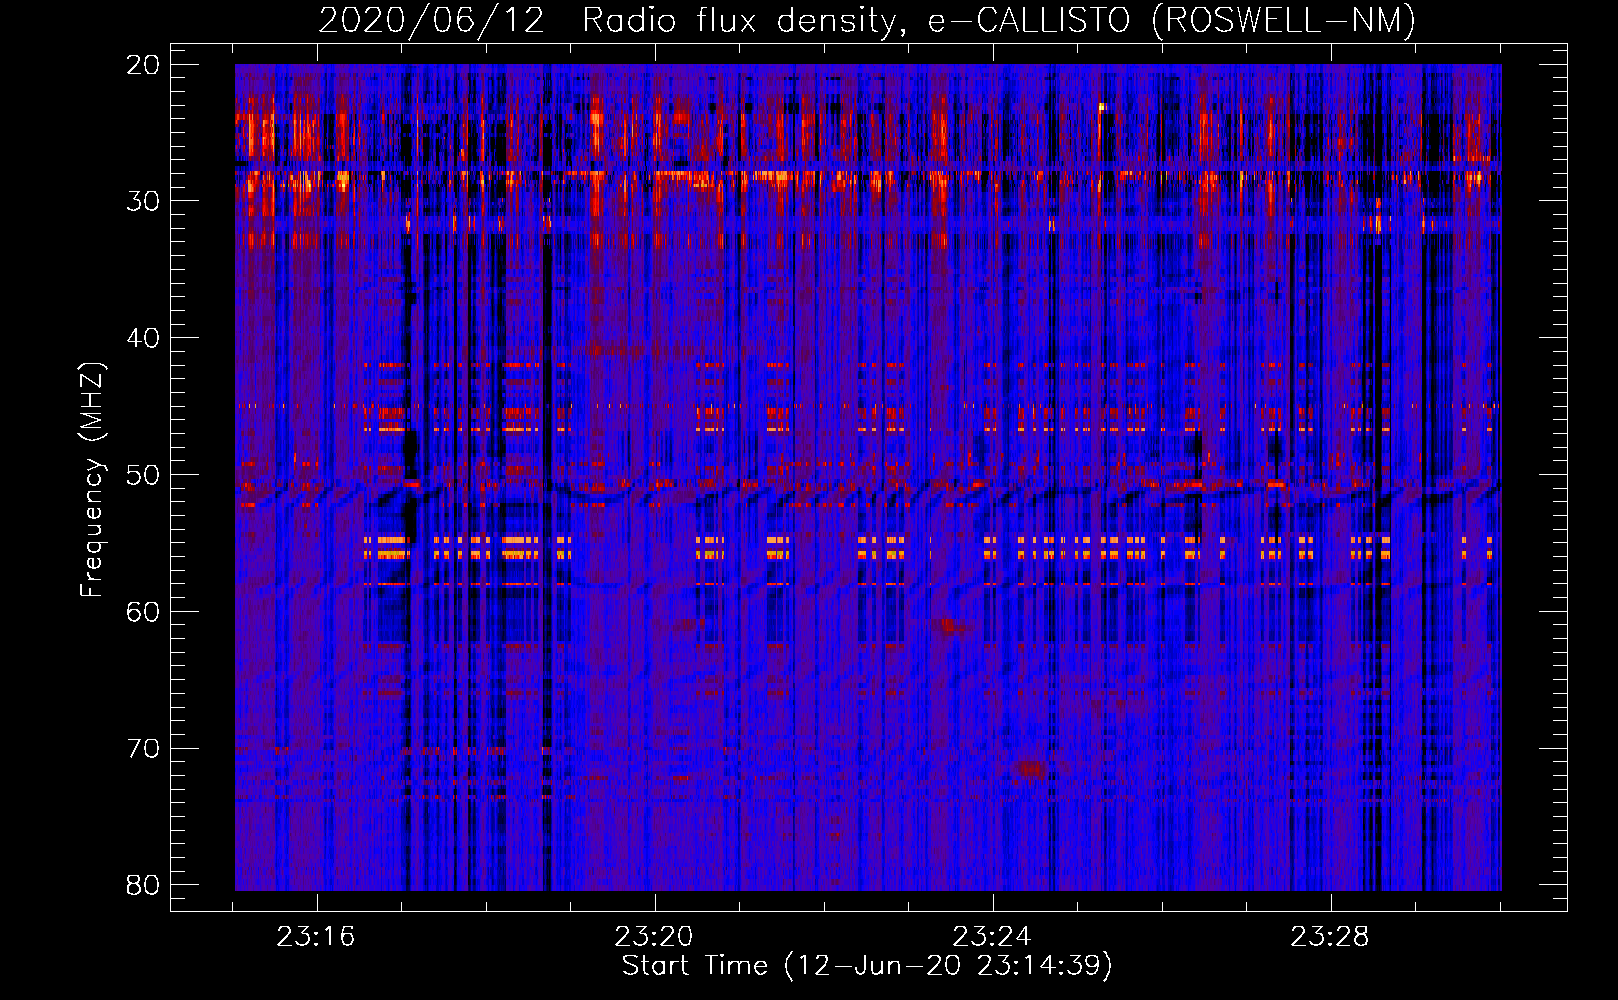Click the 'e-CALLISTO (ROSWELL-NM)' title text
The width and height of the screenshot is (1618, 1000).
click(1172, 21)
